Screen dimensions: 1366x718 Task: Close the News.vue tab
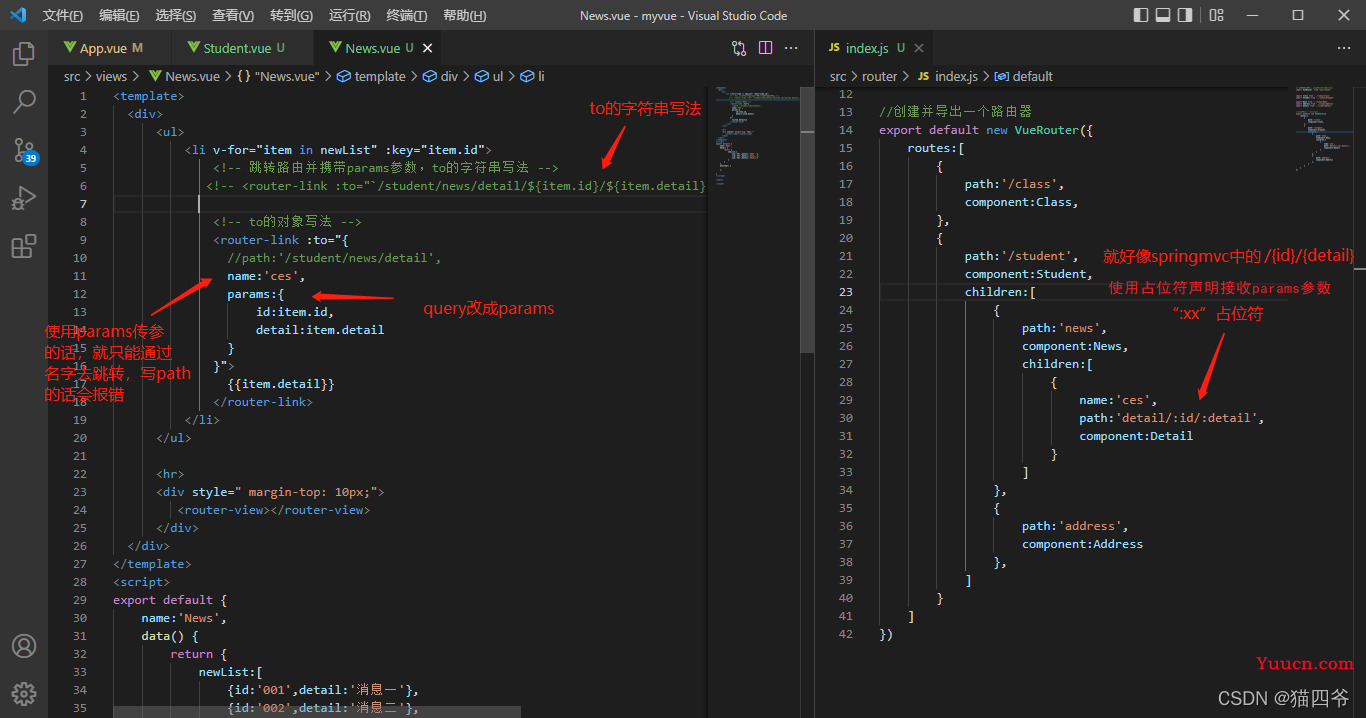[428, 48]
